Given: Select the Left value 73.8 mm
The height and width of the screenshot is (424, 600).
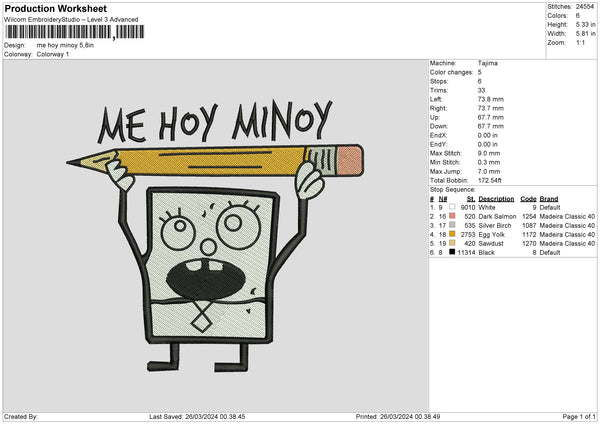Looking at the screenshot, I should pos(491,99).
